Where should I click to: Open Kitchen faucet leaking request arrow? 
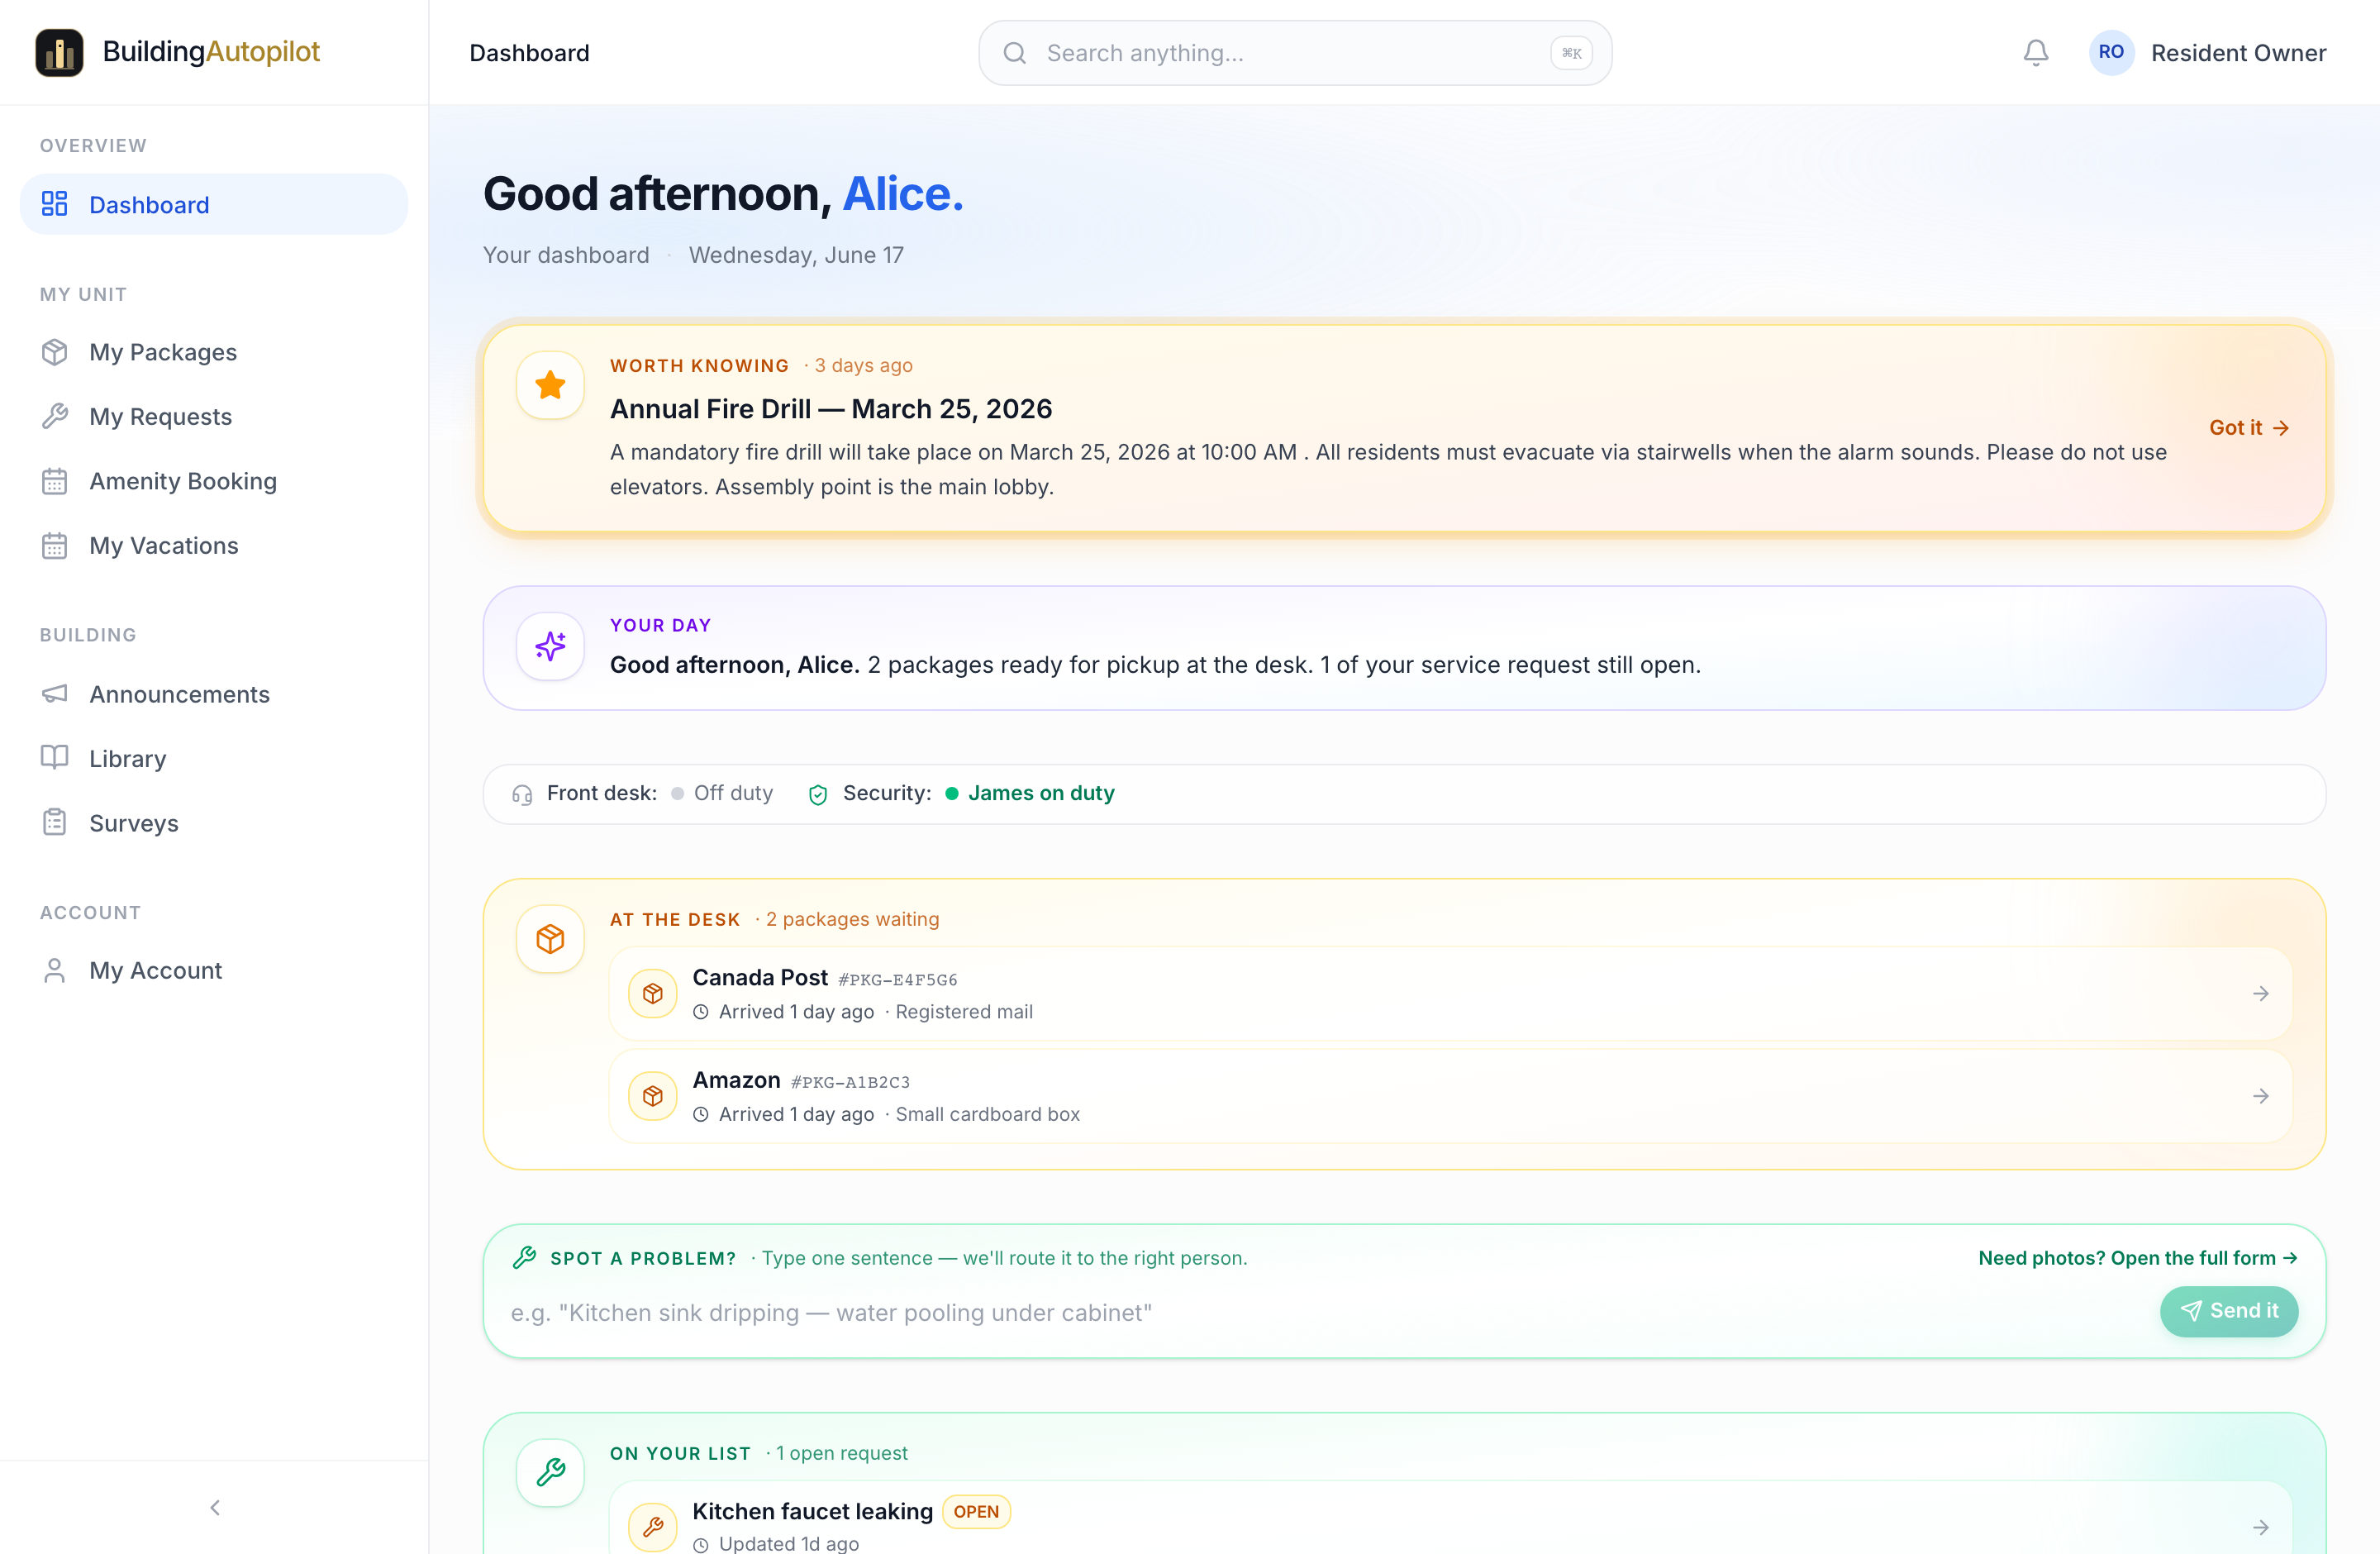click(2260, 1527)
